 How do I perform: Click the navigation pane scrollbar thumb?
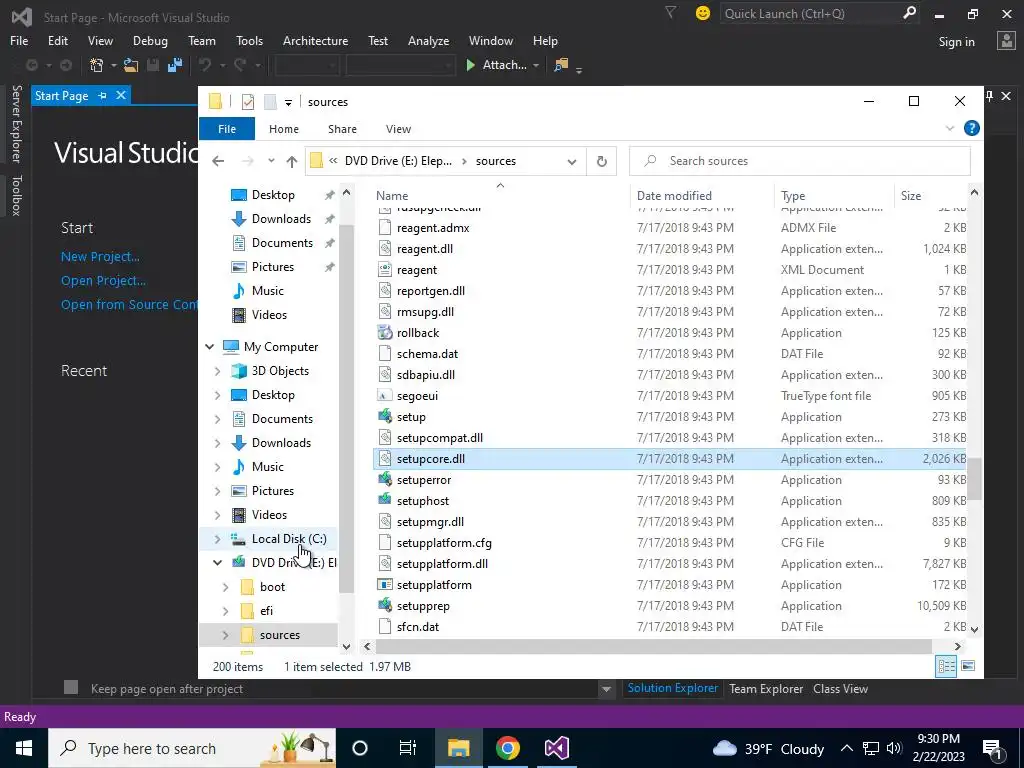pos(346,408)
